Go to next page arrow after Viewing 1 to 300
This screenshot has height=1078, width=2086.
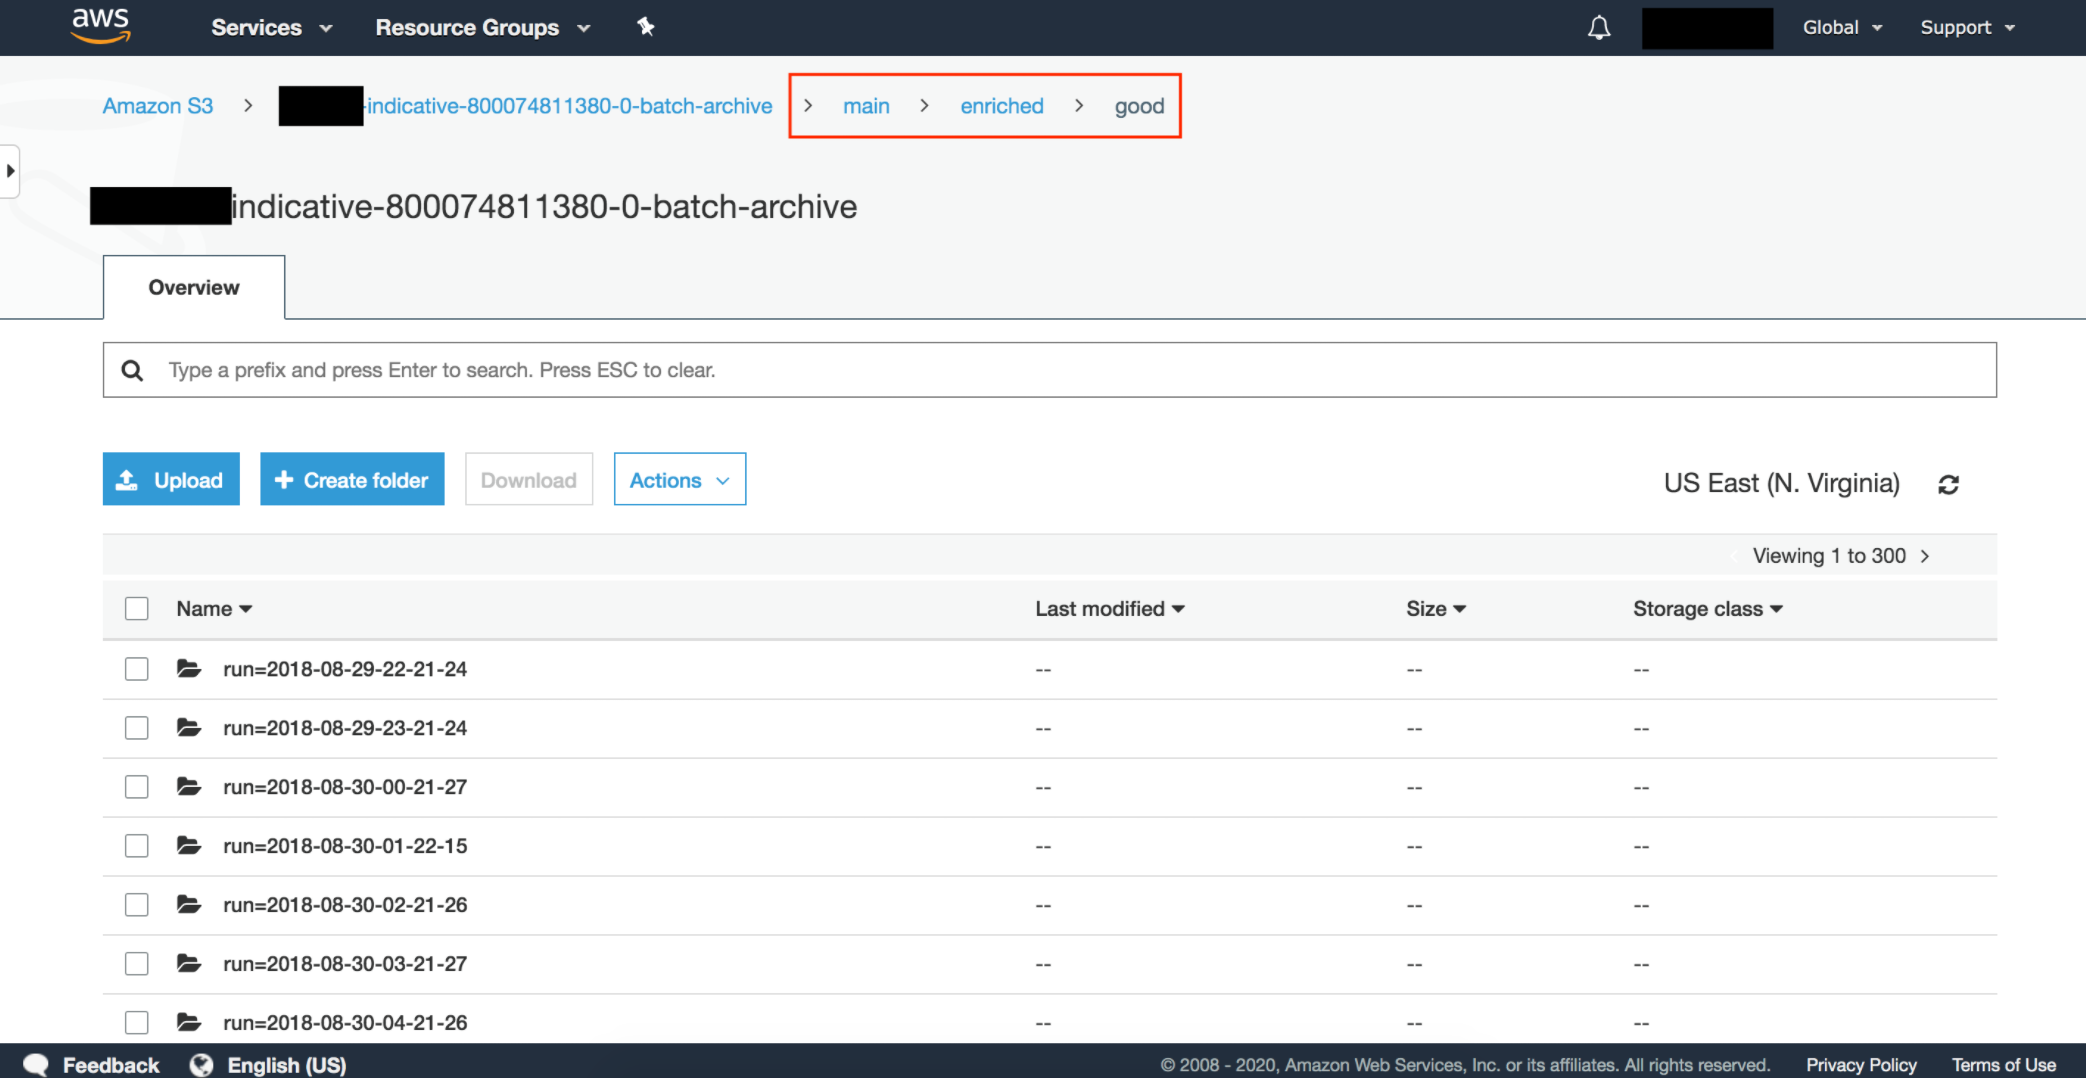click(x=1925, y=556)
